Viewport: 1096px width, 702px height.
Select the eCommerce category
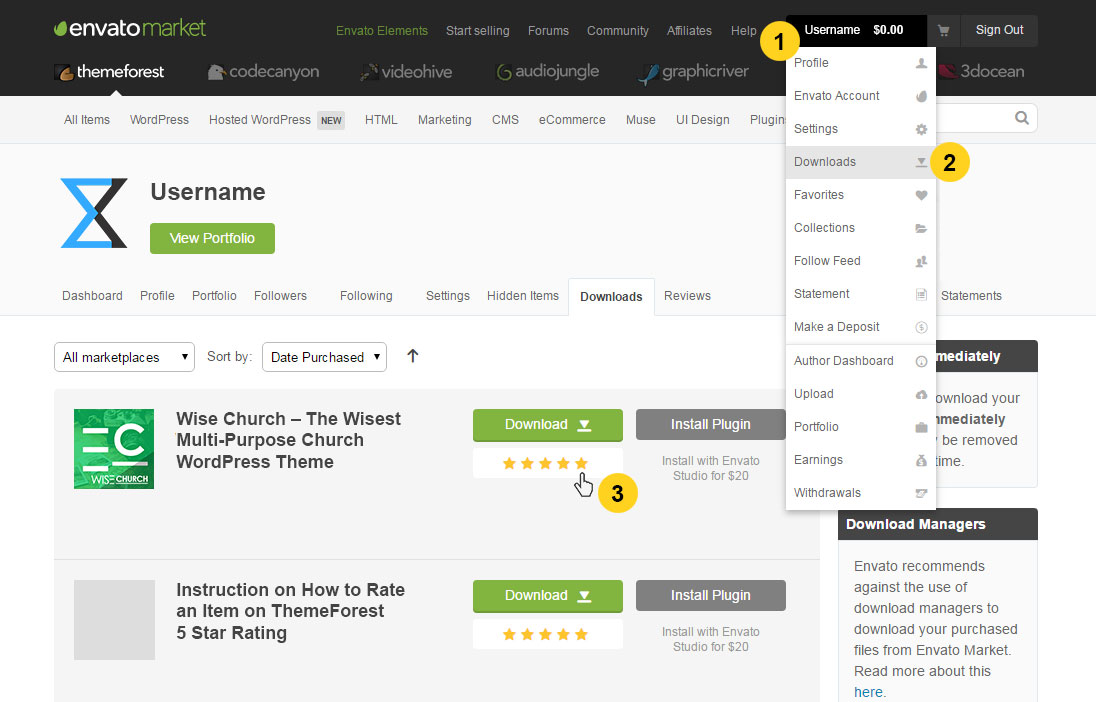[x=572, y=120]
